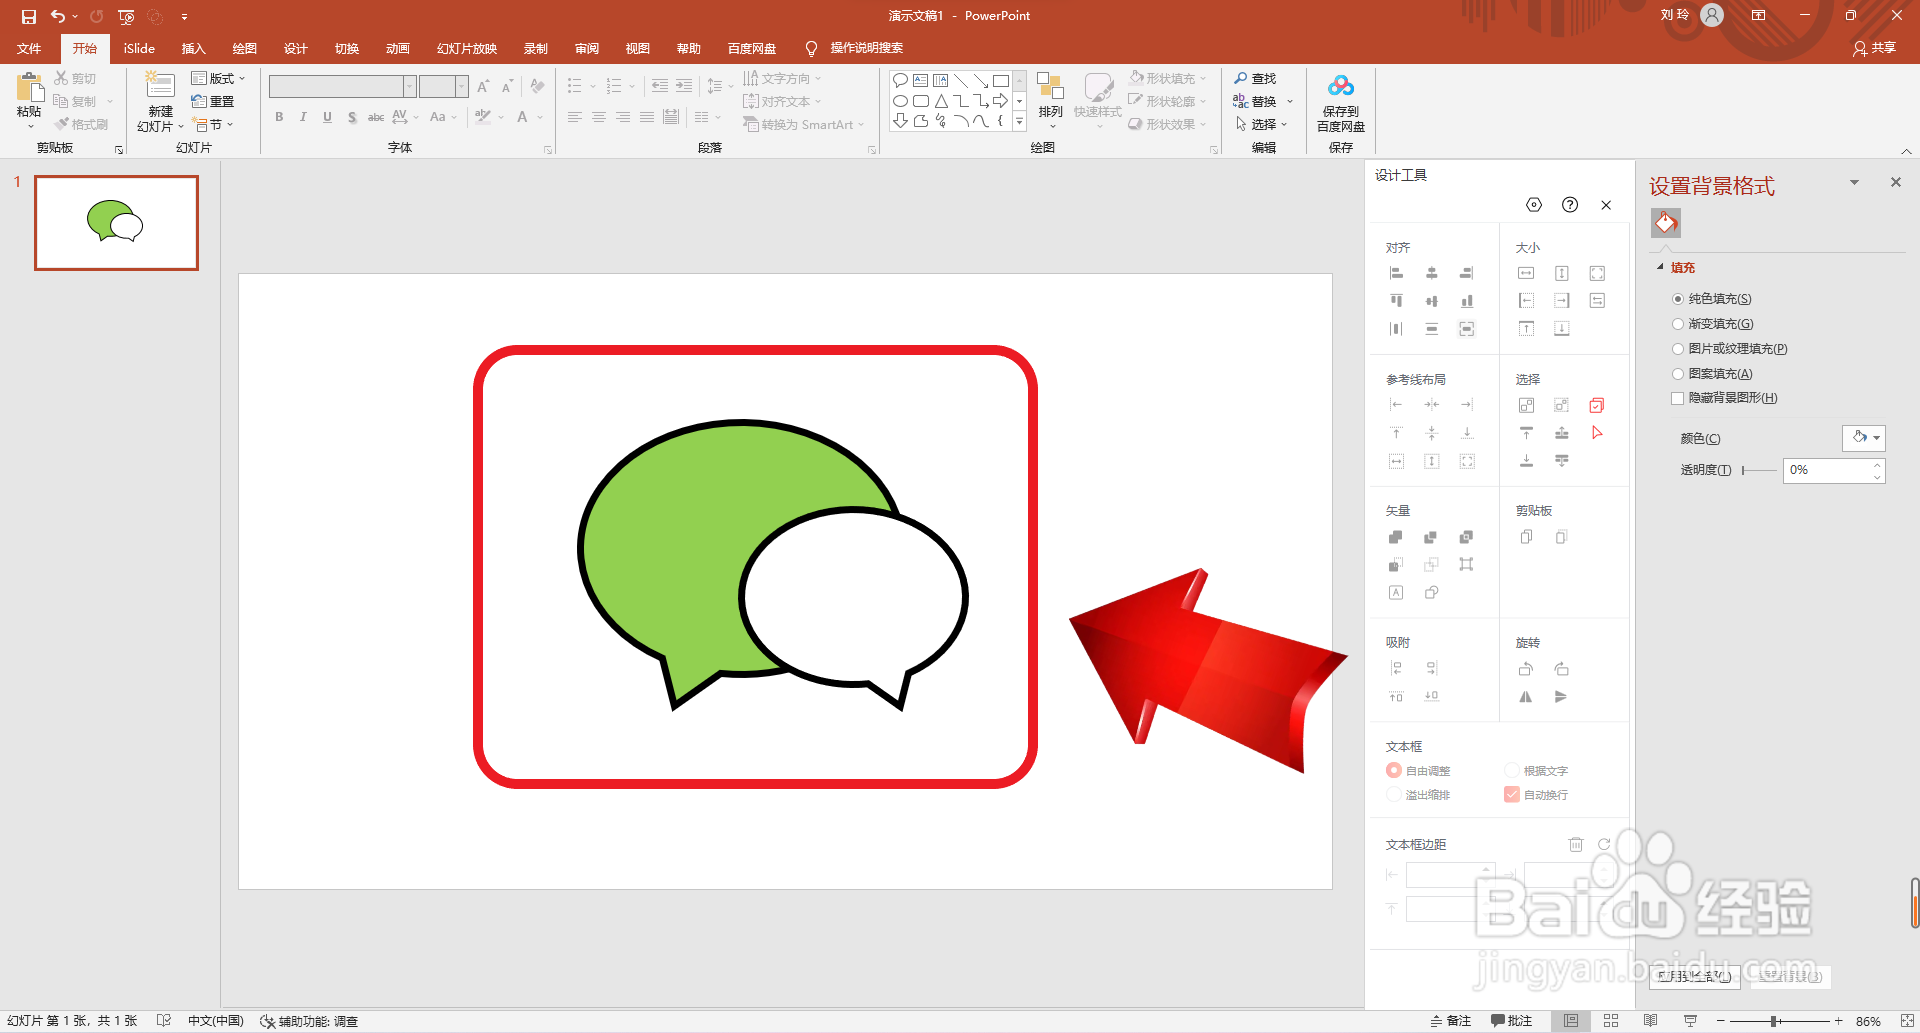Click the copy icon under 剪贴板

pos(1526,537)
